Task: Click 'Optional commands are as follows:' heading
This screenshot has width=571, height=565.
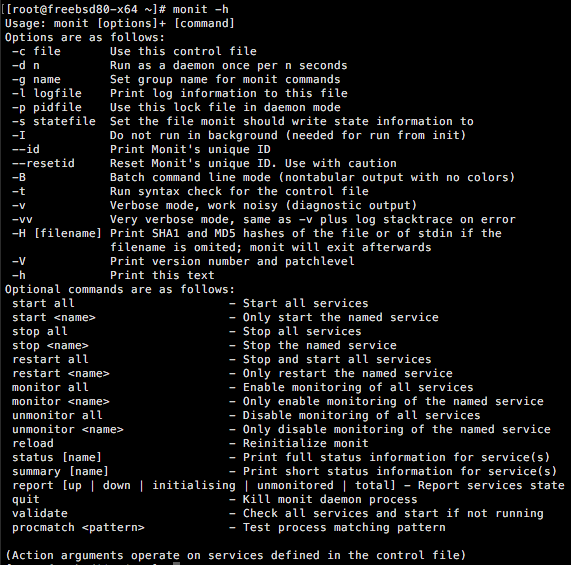Action: coord(120,289)
